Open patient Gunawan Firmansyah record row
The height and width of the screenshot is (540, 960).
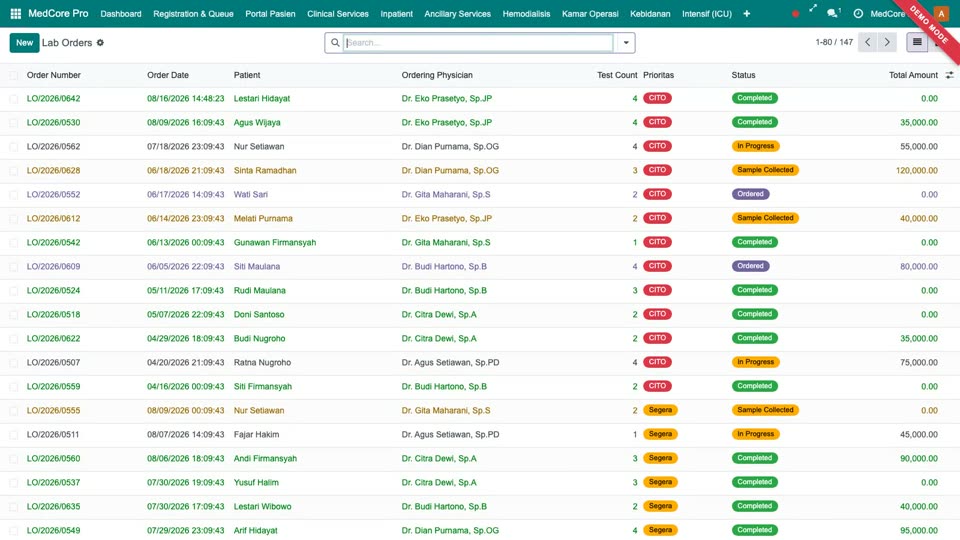click(275, 242)
